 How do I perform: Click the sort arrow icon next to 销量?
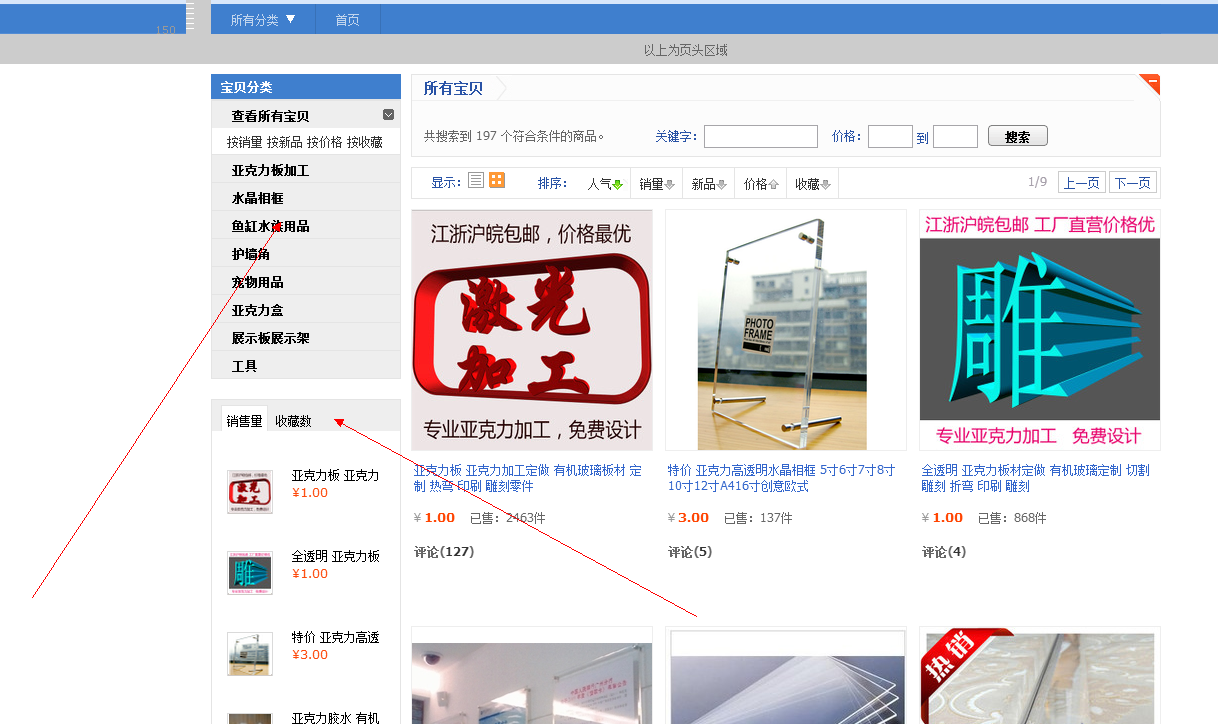670,182
